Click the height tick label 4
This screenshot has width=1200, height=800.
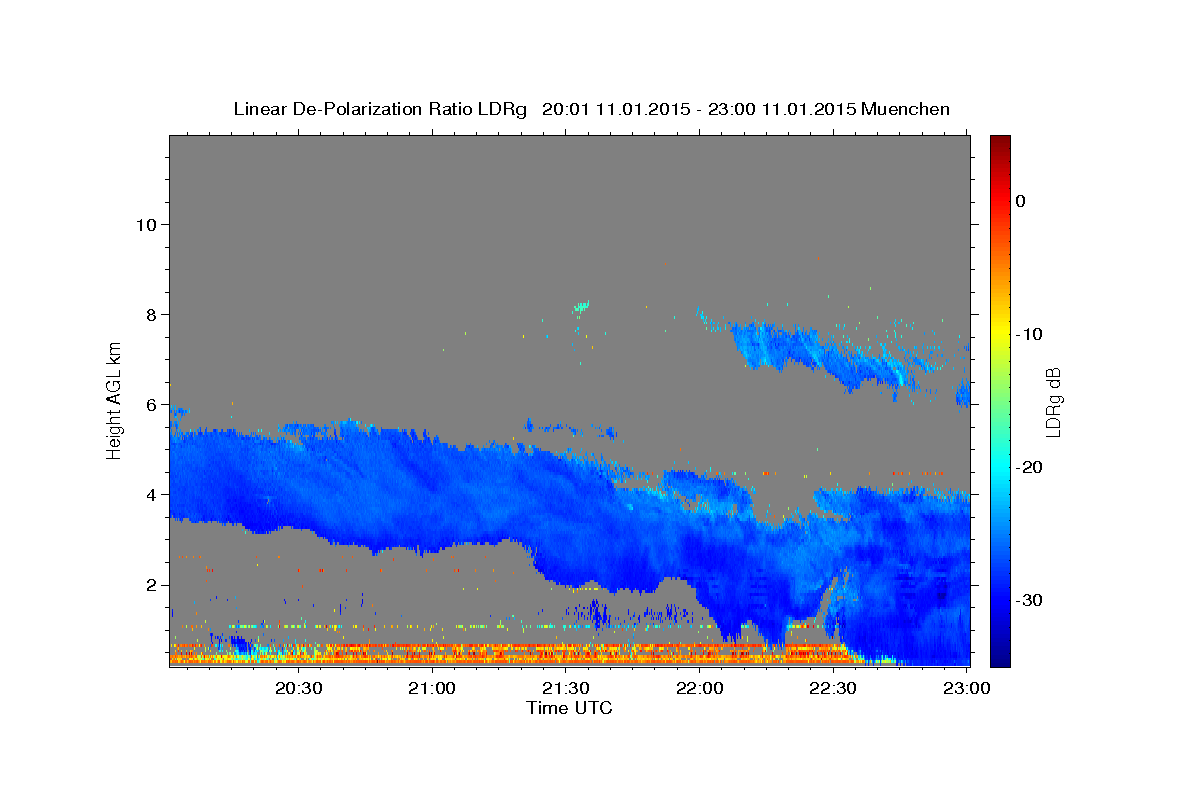[x=152, y=494]
